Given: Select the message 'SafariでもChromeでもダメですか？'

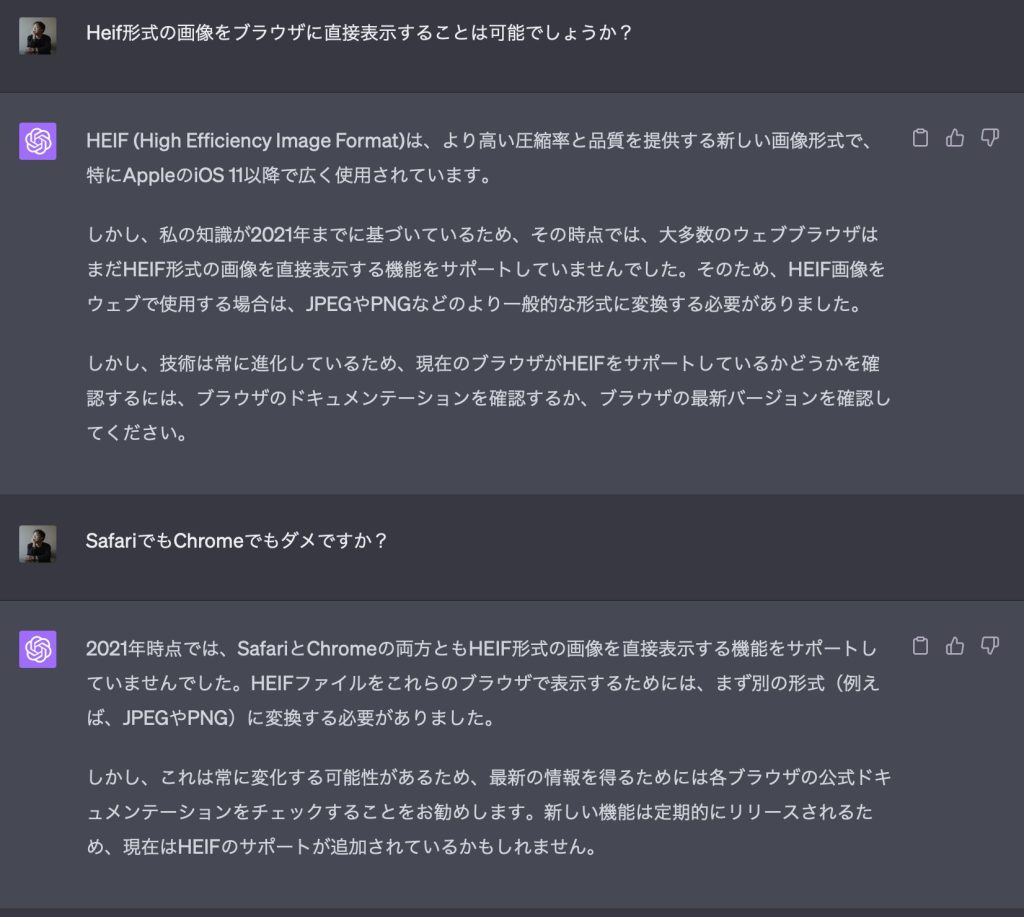Looking at the screenshot, I should [236, 541].
